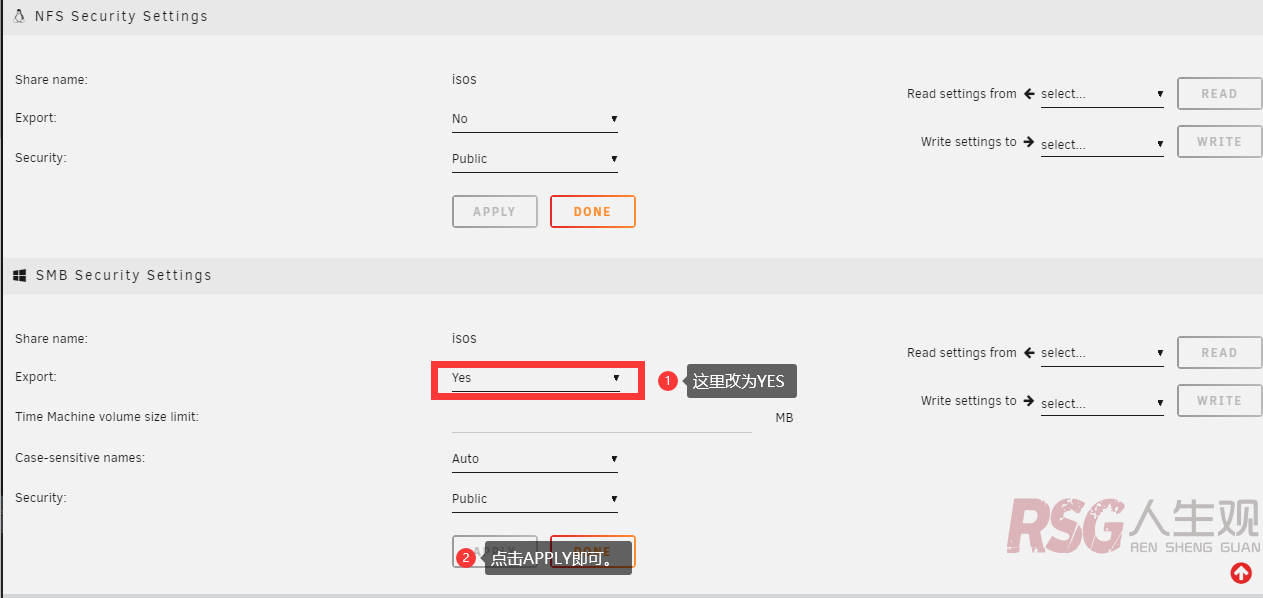Open the SMB Security dropdown set to Public
This screenshot has width=1263, height=598.
[x=534, y=499]
